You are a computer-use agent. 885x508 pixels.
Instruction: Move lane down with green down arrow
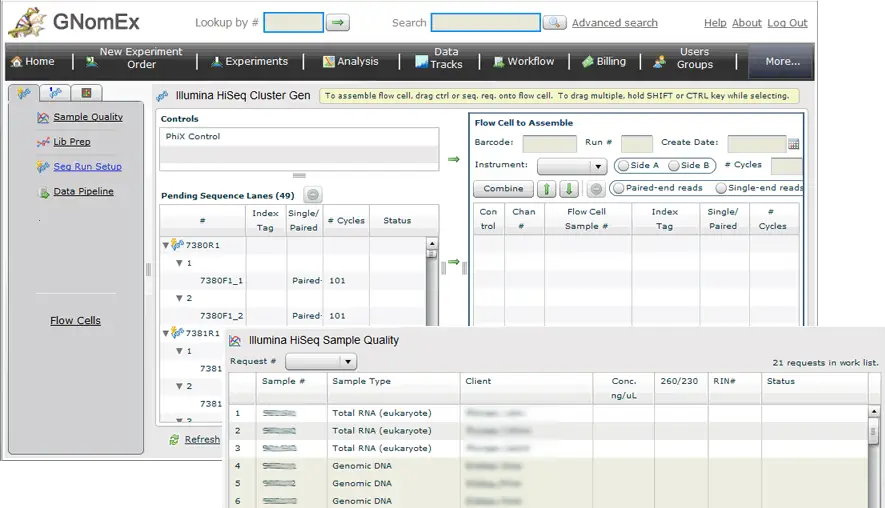tap(568, 188)
